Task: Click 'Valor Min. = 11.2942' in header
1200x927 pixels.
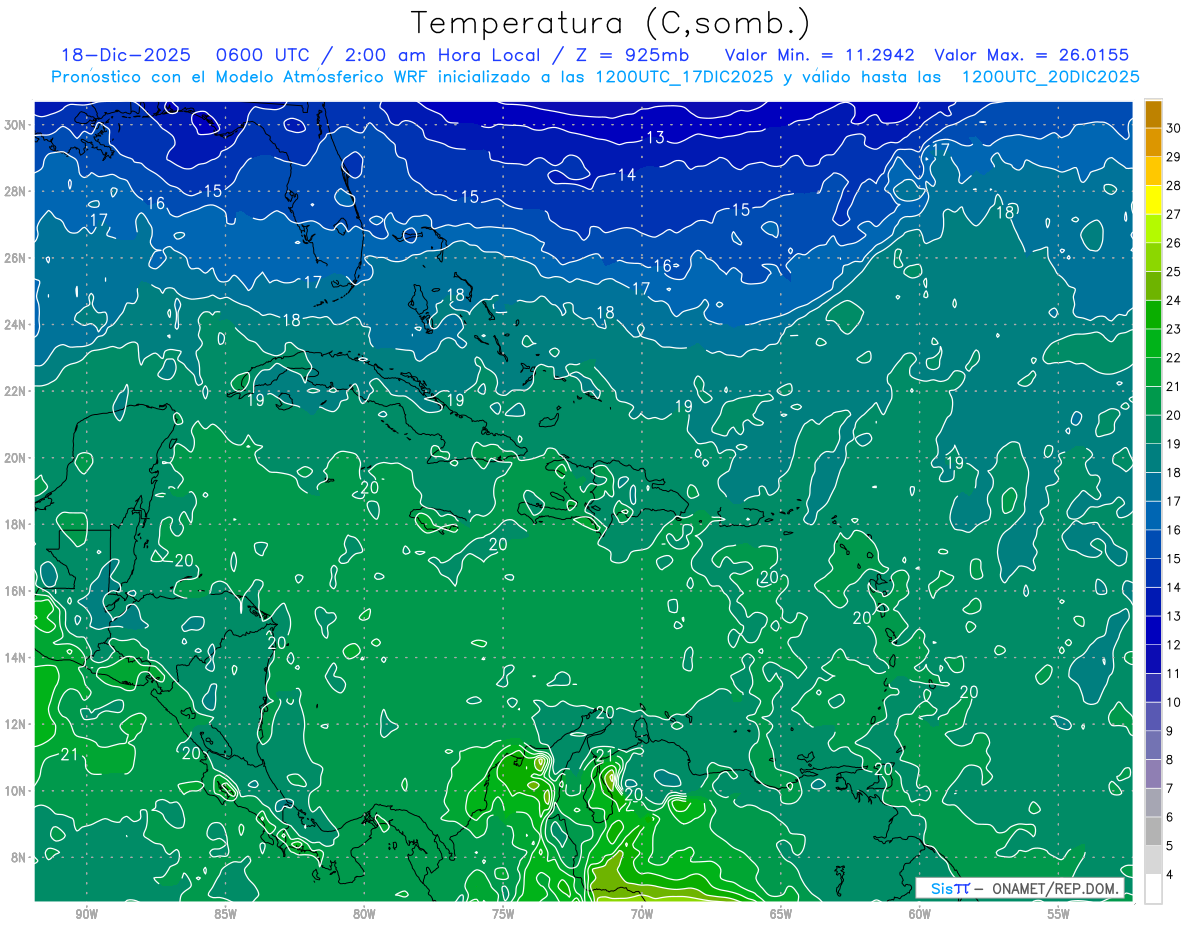Action: pyautogui.click(x=818, y=55)
